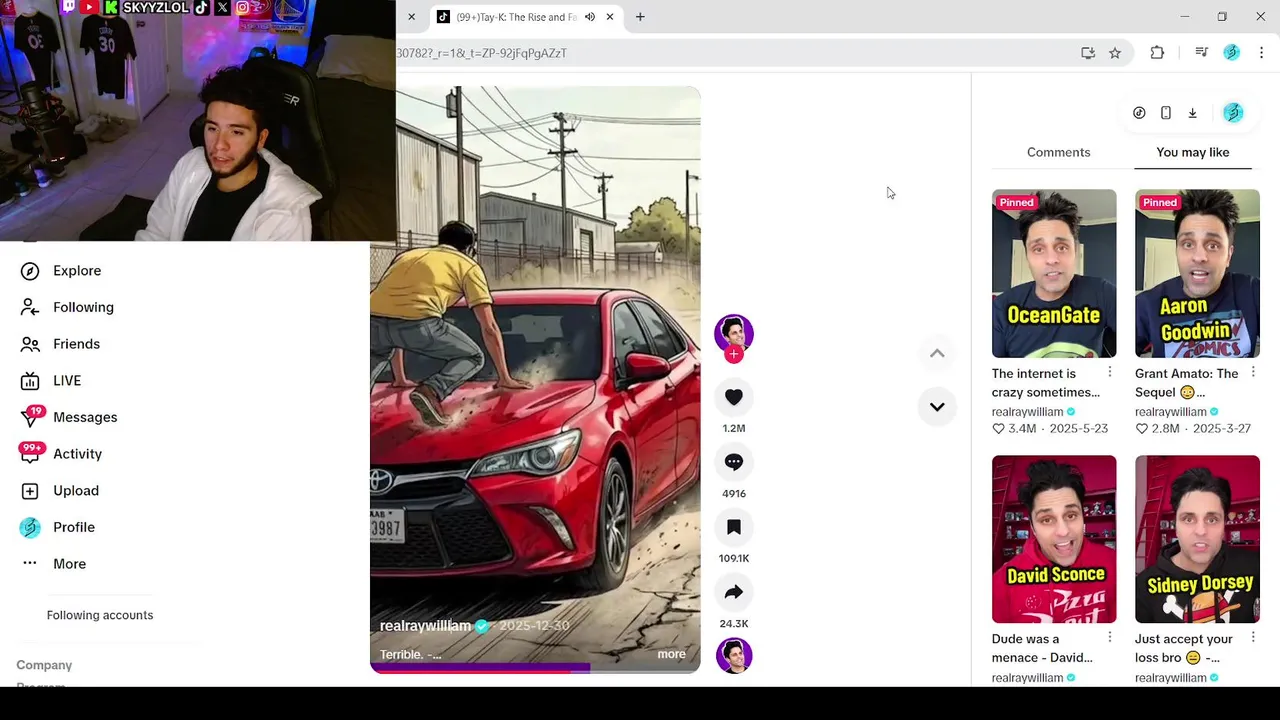Bookmark the video with the favorites icon
This screenshot has height=720, width=1280.
coord(734,527)
